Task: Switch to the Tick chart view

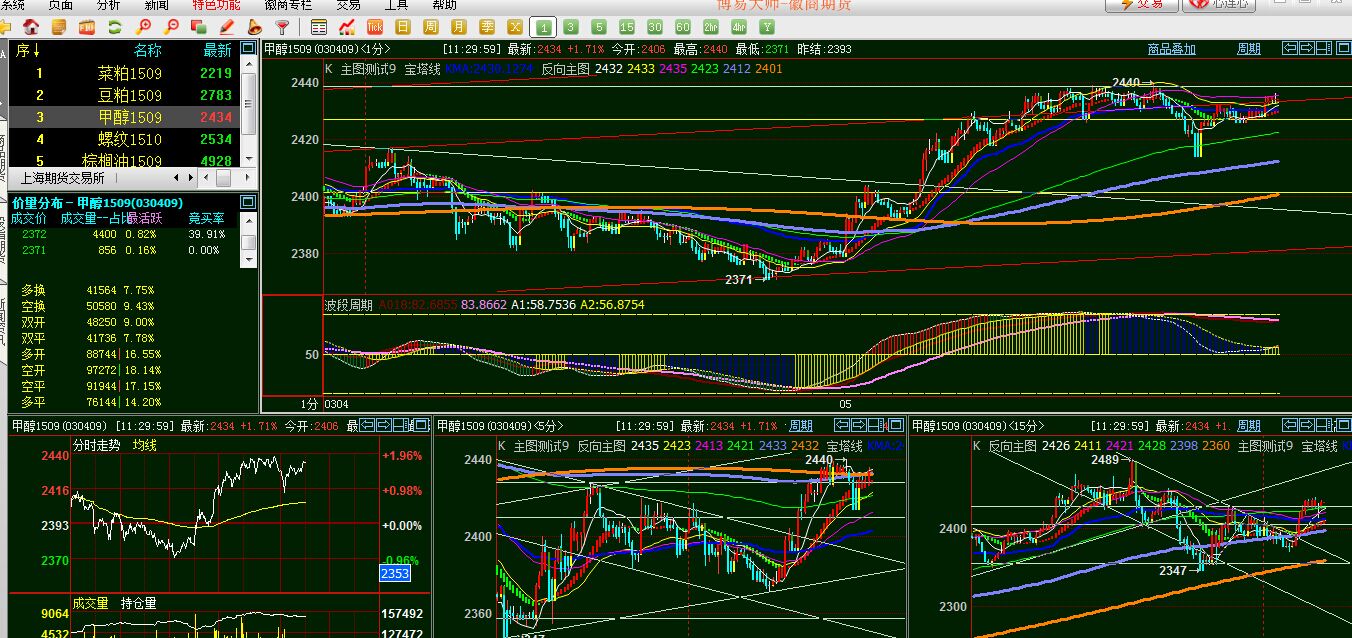Action: [x=375, y=27]
